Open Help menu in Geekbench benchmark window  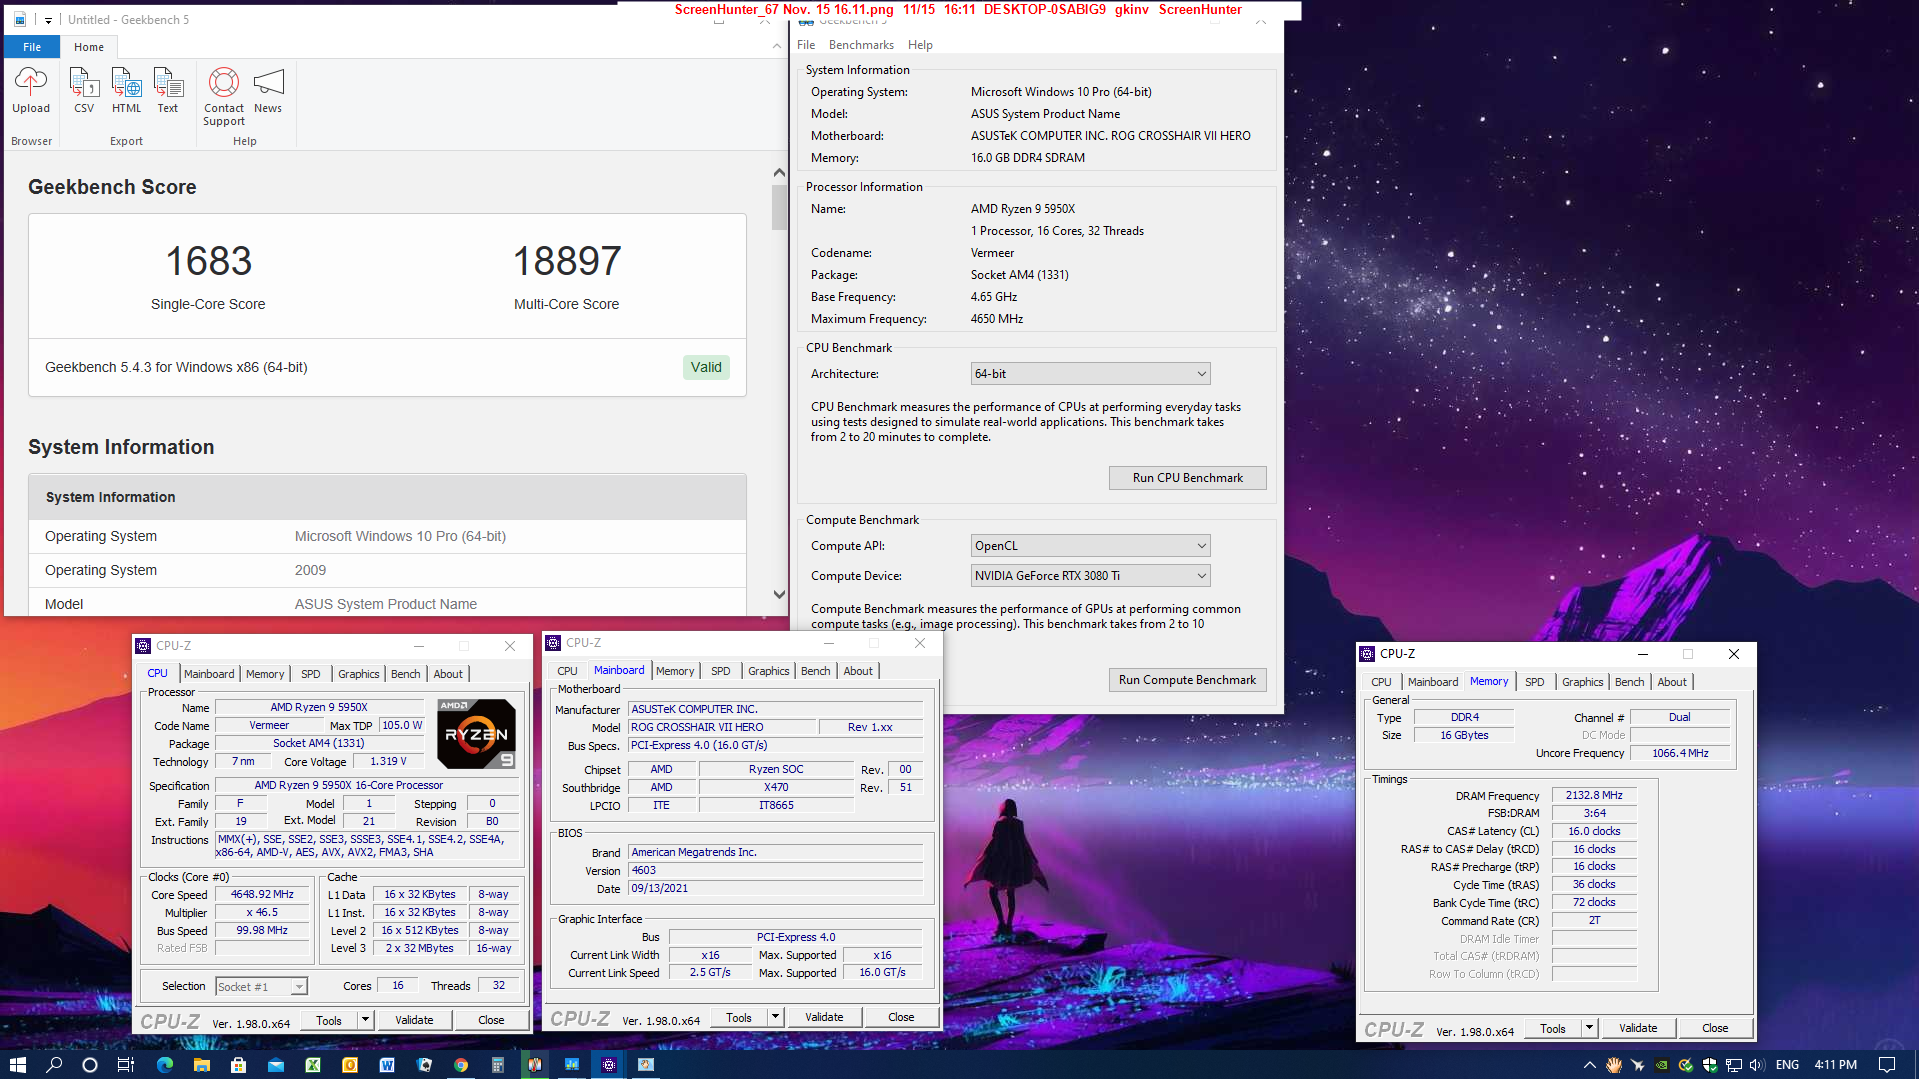[920, 45]
